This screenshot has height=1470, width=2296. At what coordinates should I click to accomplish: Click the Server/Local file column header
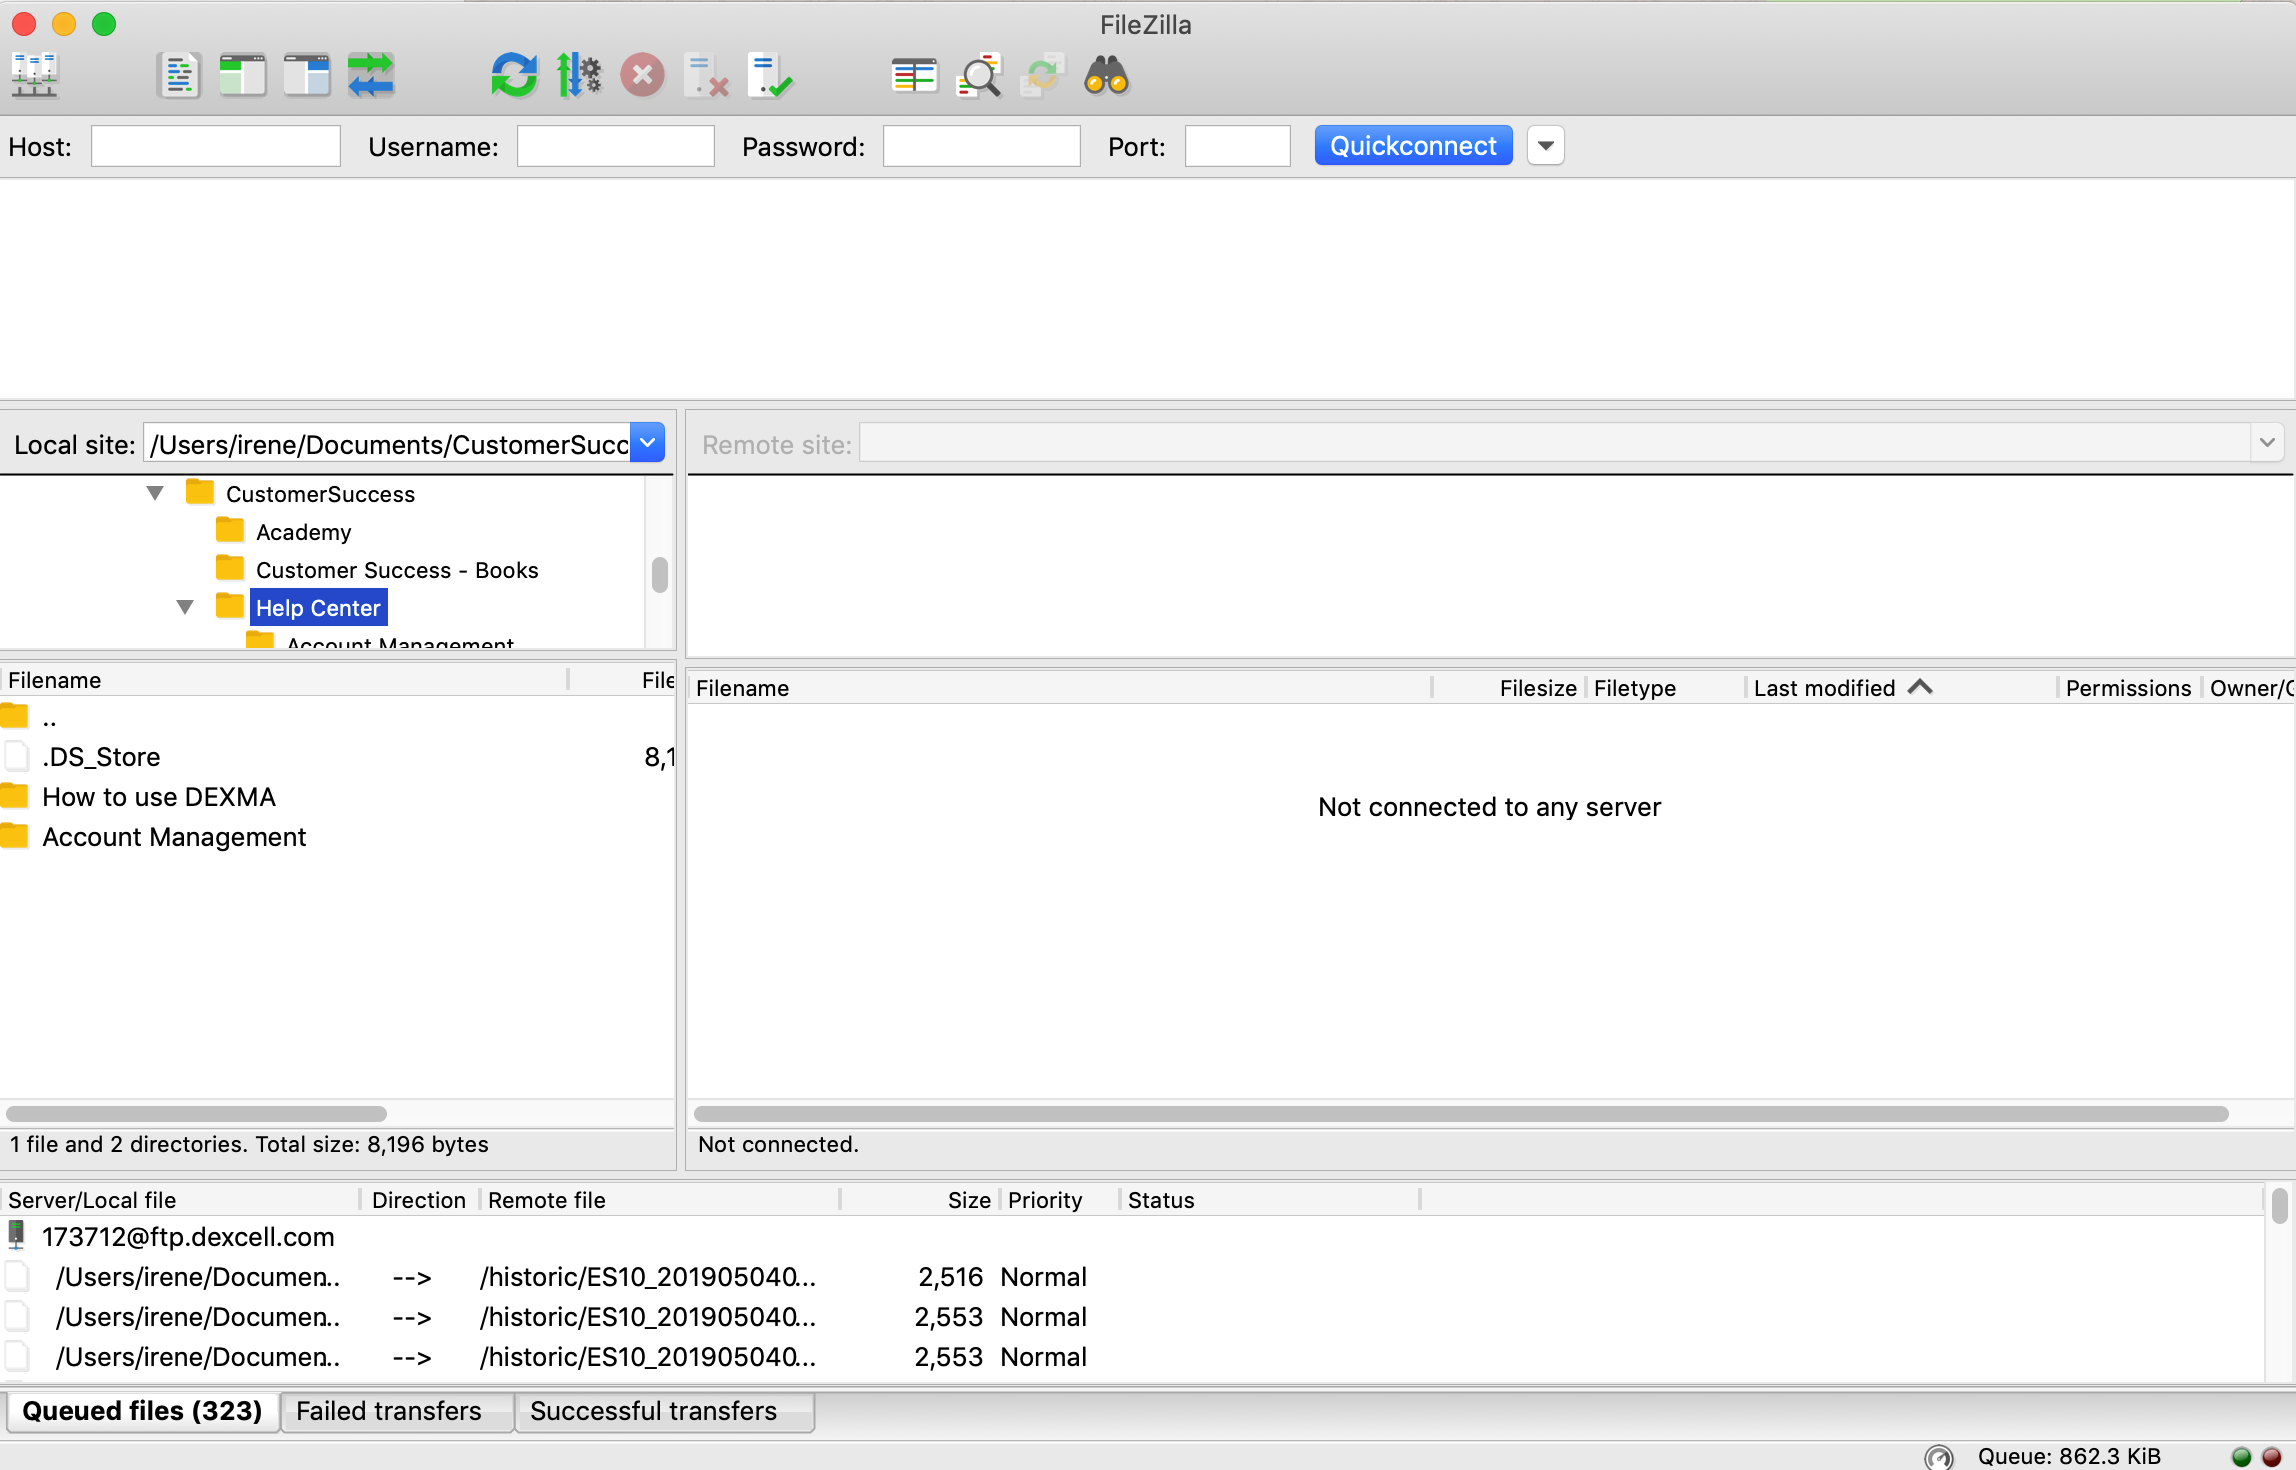click(x=180, y=1200)
